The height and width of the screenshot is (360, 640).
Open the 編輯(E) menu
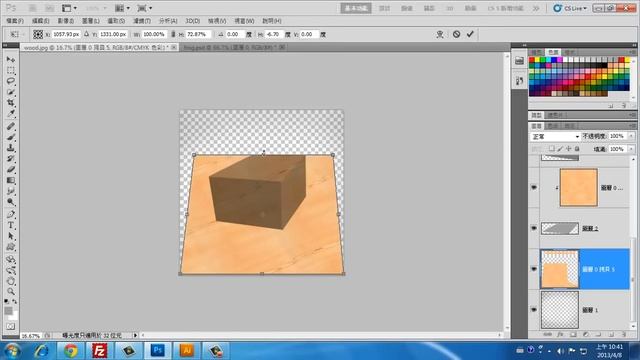tap(40, 21)
